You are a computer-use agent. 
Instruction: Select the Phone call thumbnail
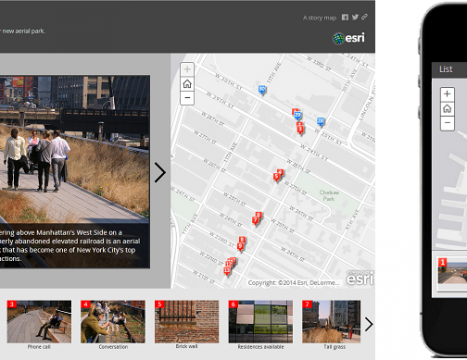[x=39, y=322]
